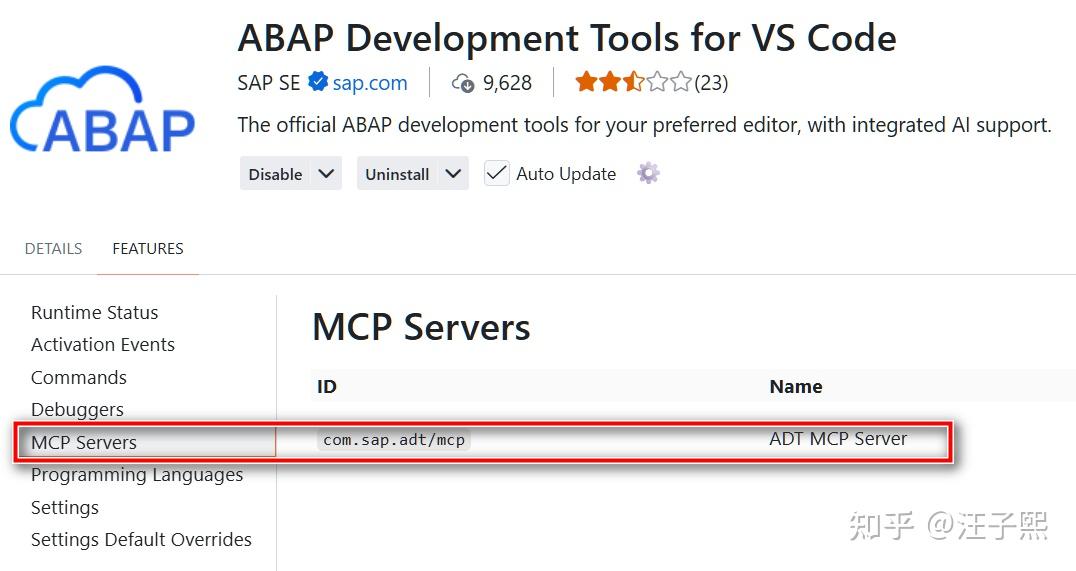
Task: Click the Name column header
Action: pos(796,386)
